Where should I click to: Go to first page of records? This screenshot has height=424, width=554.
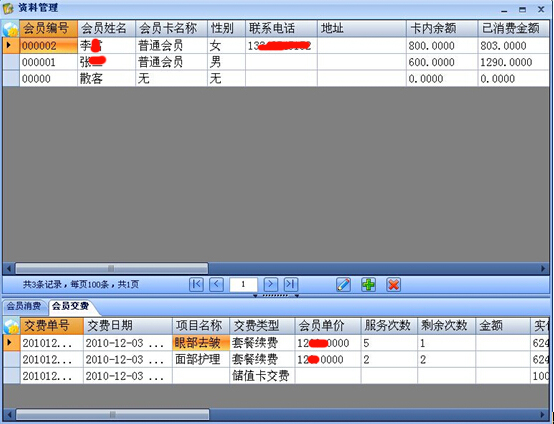[x=196, y=284]
